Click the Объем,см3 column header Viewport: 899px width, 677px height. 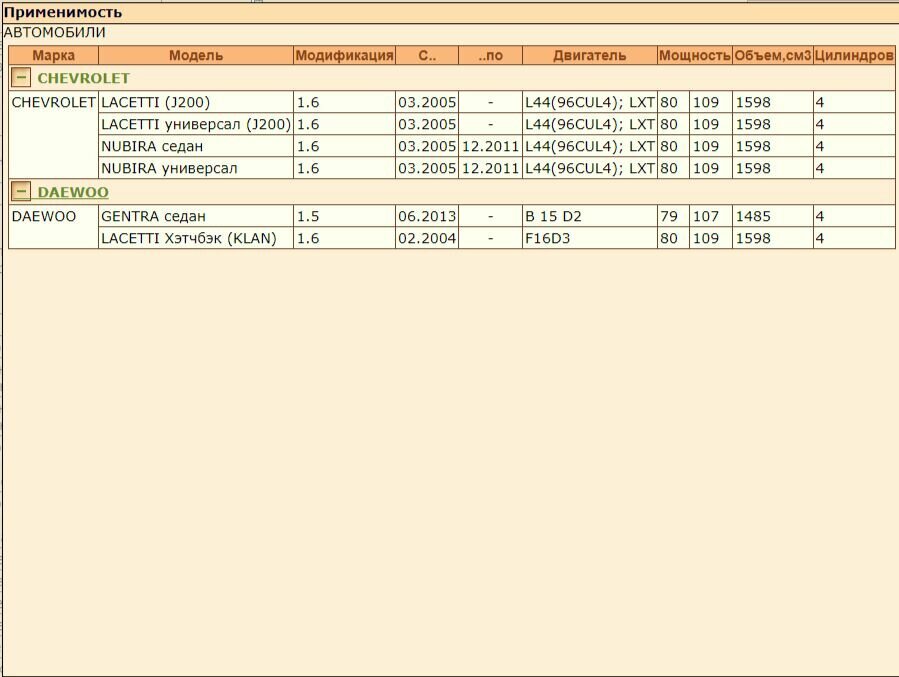click(772, 55)
